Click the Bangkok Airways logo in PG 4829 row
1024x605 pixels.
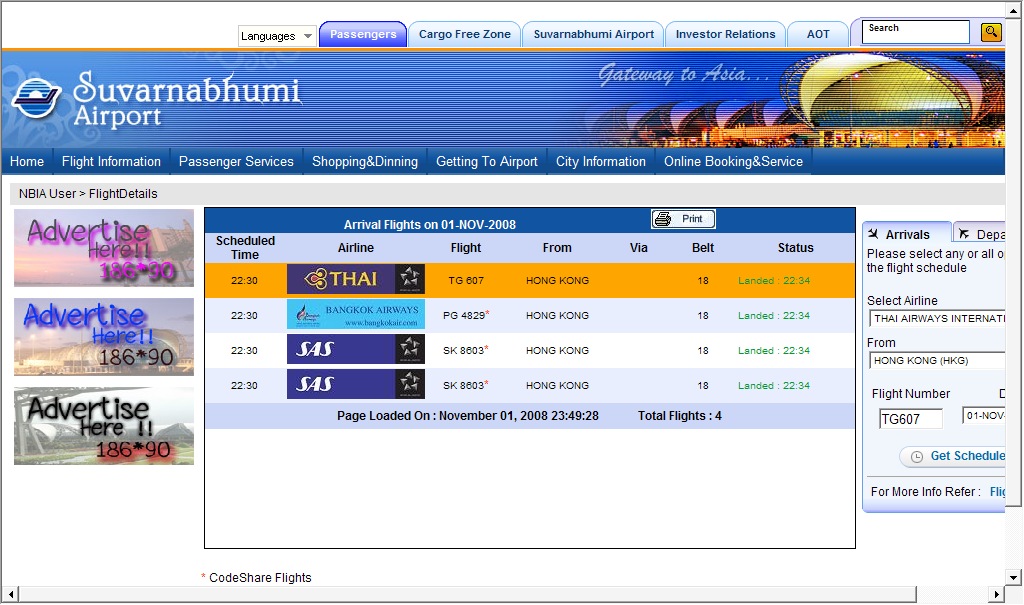tap(356, 315)
